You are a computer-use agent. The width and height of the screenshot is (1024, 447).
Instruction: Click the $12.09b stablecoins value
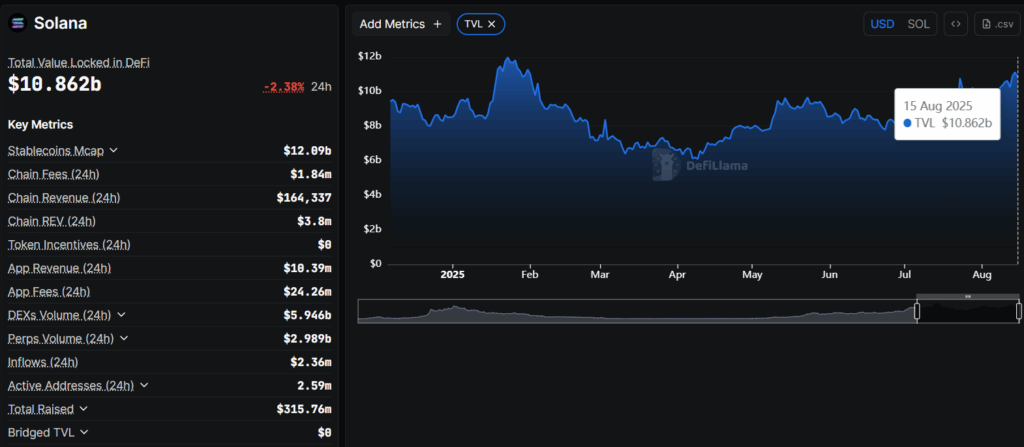pyautogui.click(x=307, y=150)
